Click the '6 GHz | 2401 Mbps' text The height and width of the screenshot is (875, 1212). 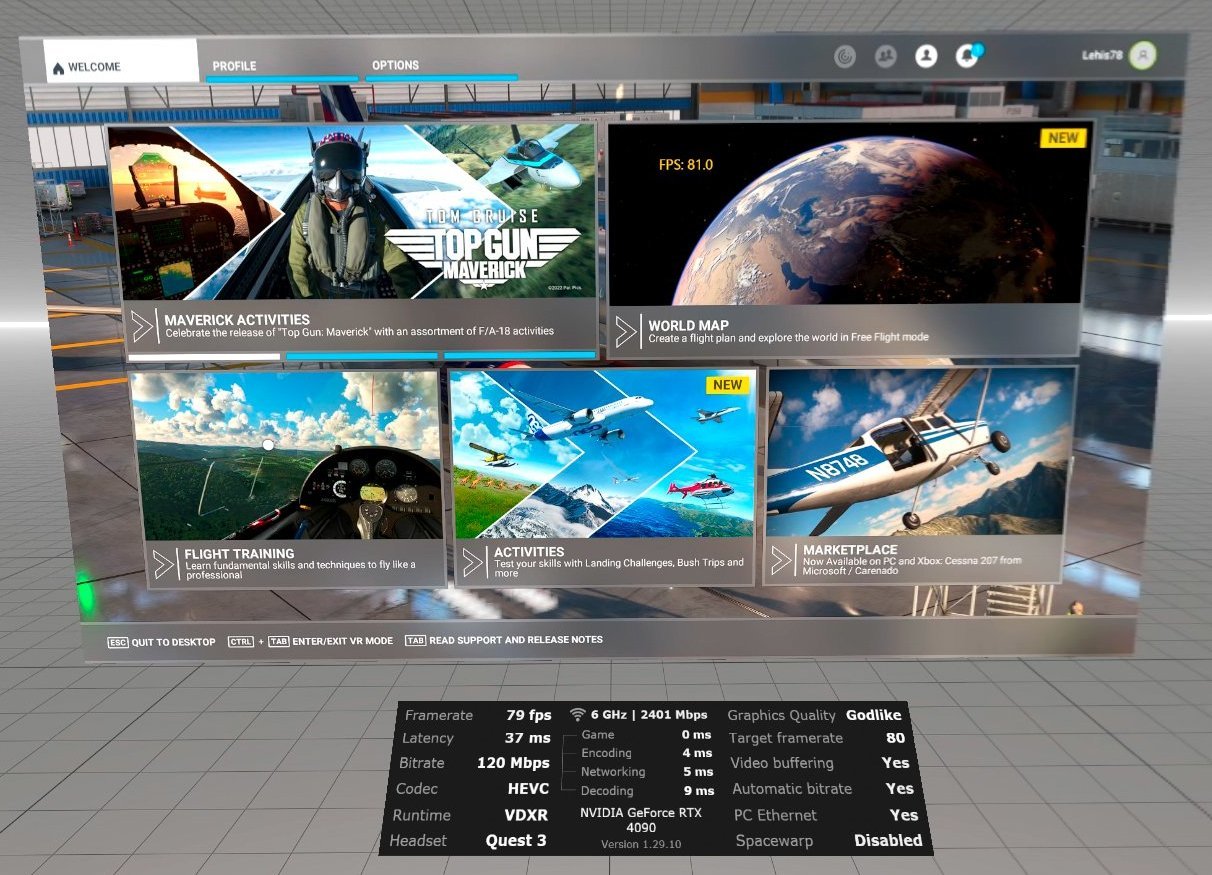[649, 715]
